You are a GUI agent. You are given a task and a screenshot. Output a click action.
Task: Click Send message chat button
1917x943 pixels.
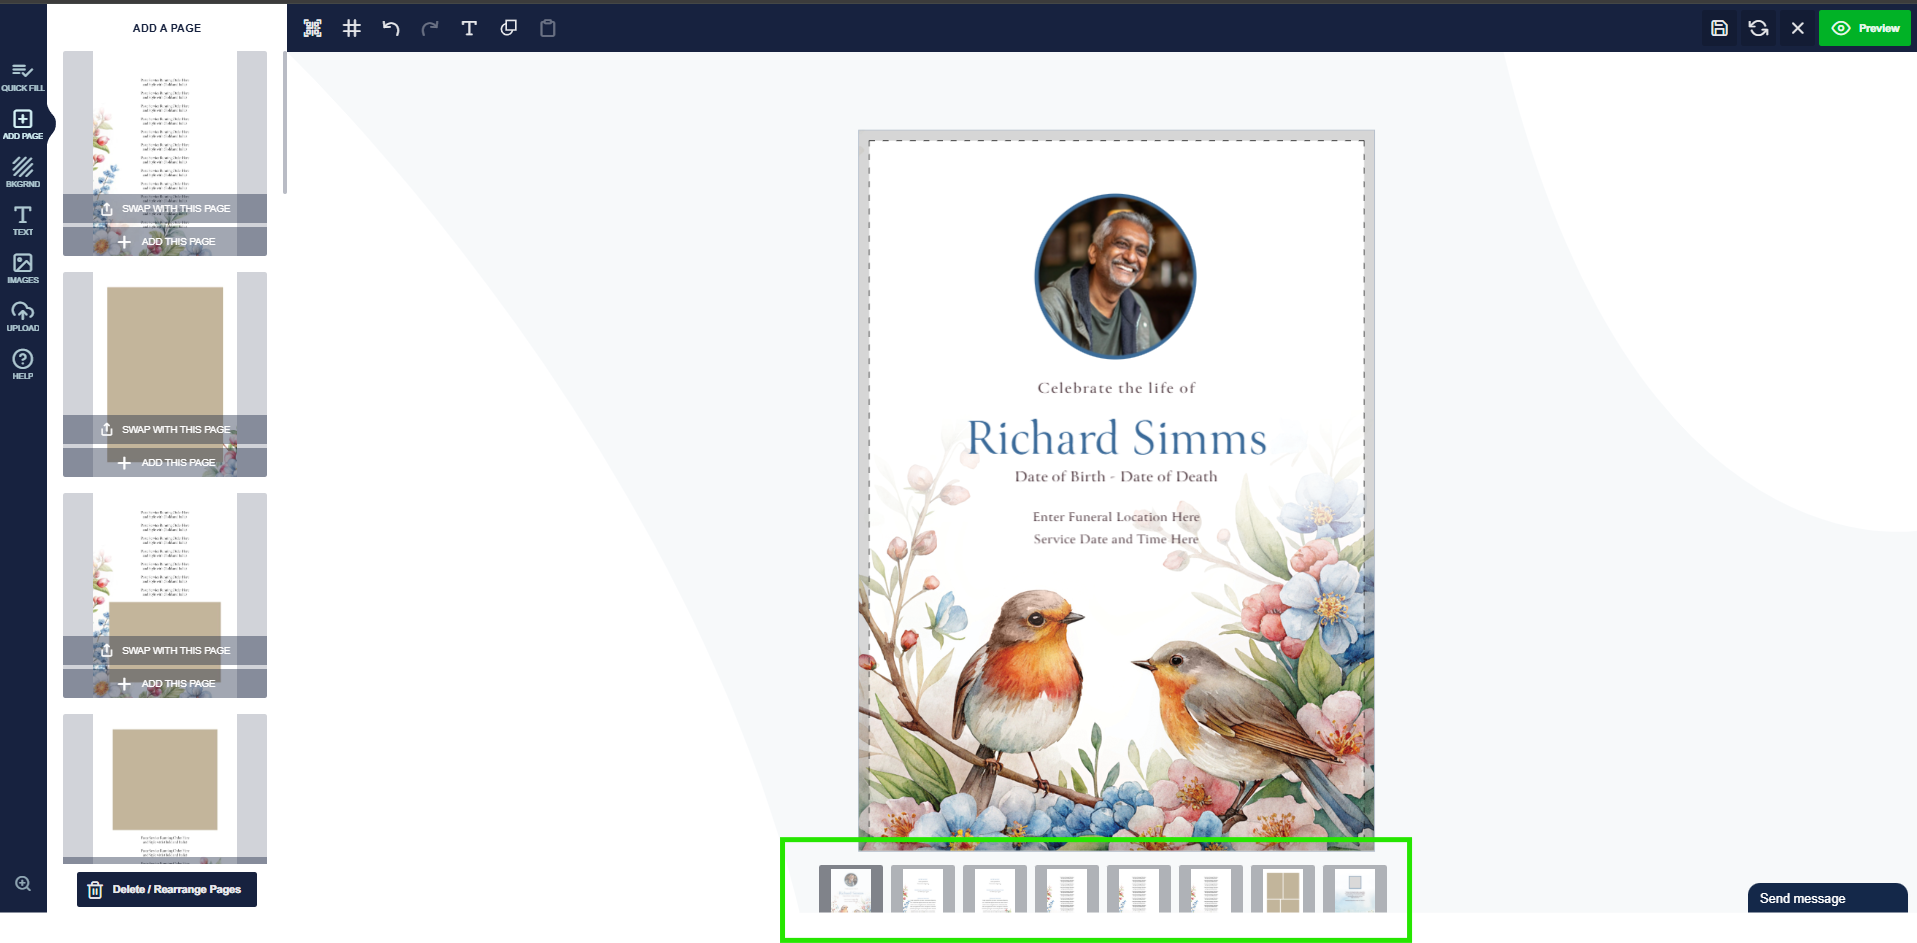click(x=1827, y=898)
